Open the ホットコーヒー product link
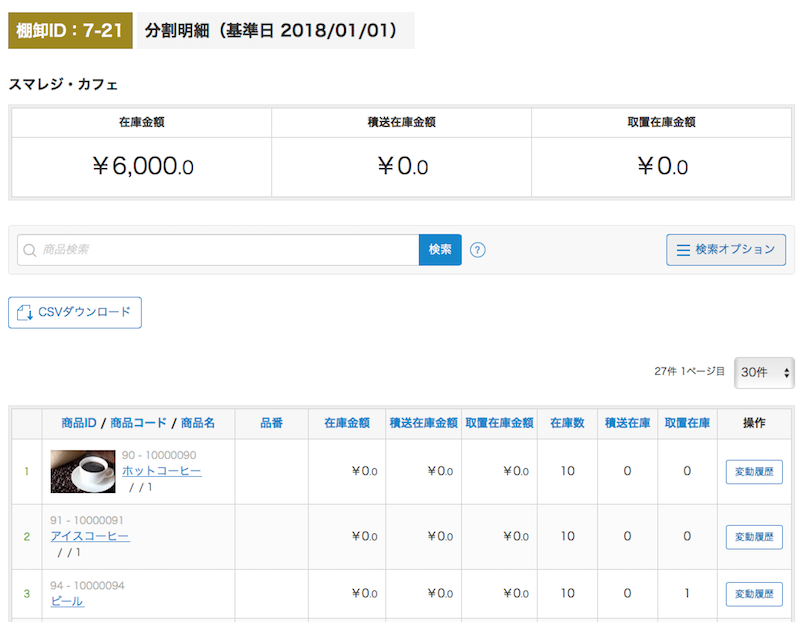 pos(162,471)
